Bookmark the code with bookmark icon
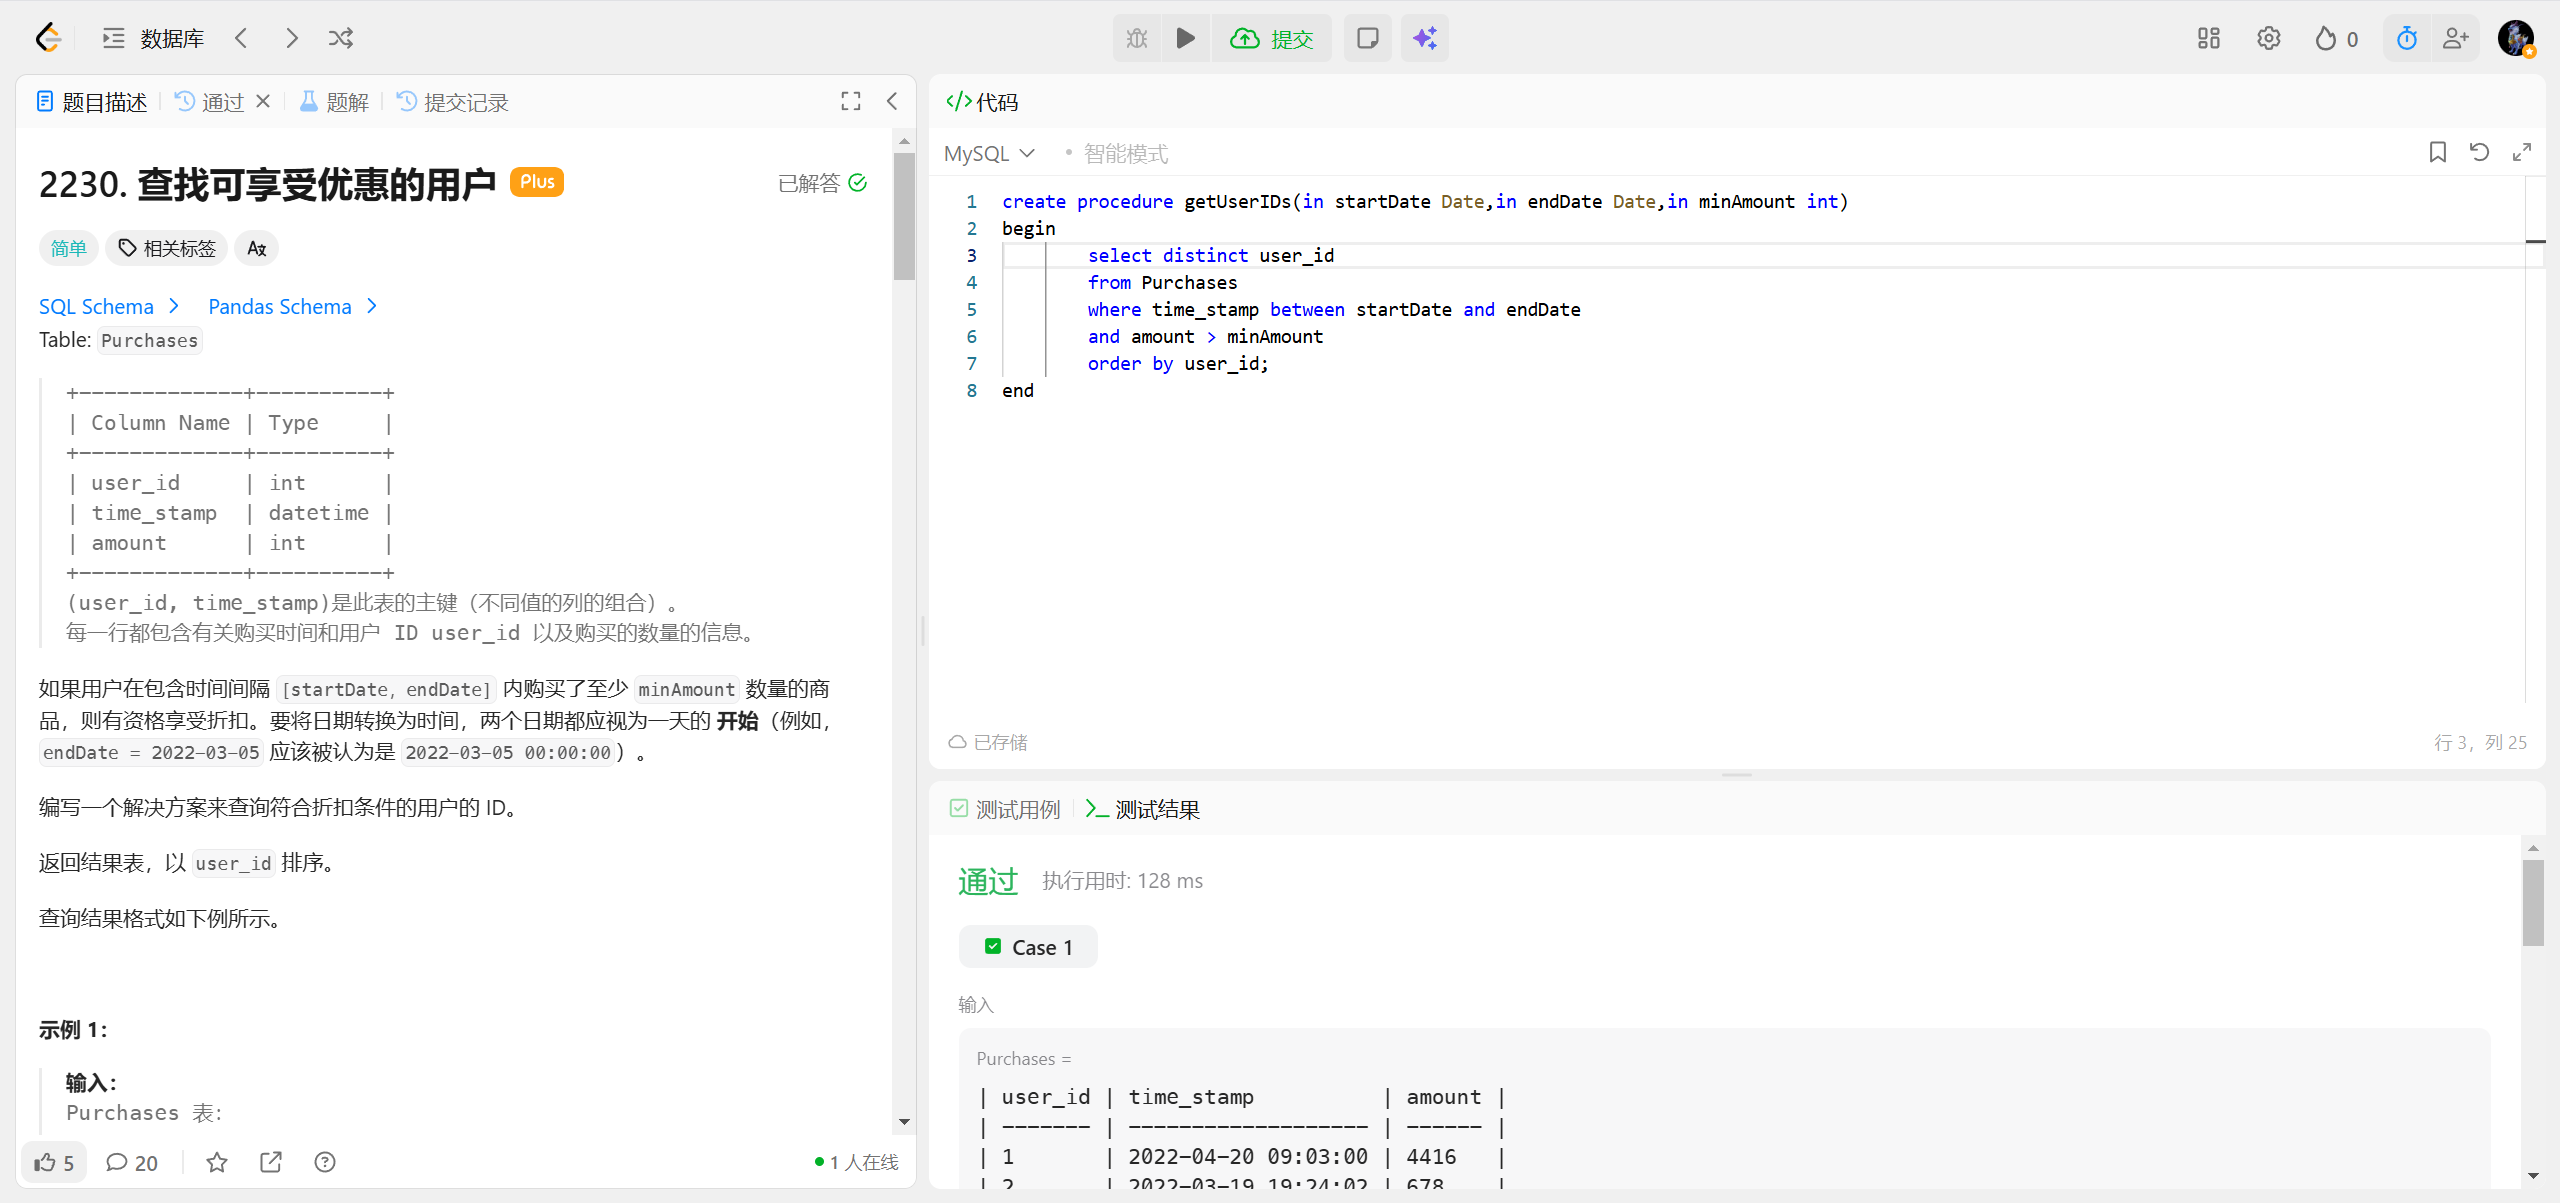The height and width of the screenshot is (1203, 2560). click(2438, 152)
